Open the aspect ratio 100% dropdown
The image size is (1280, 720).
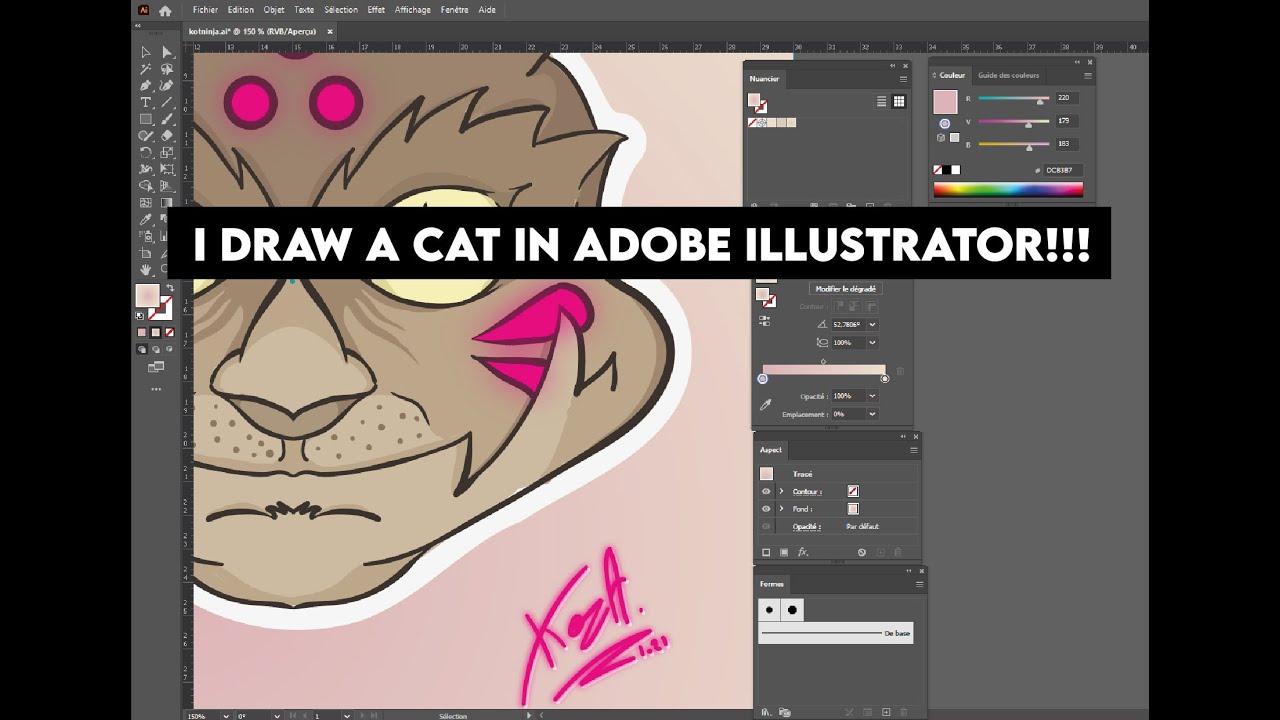pyautogui.click(x=873, y=342)
